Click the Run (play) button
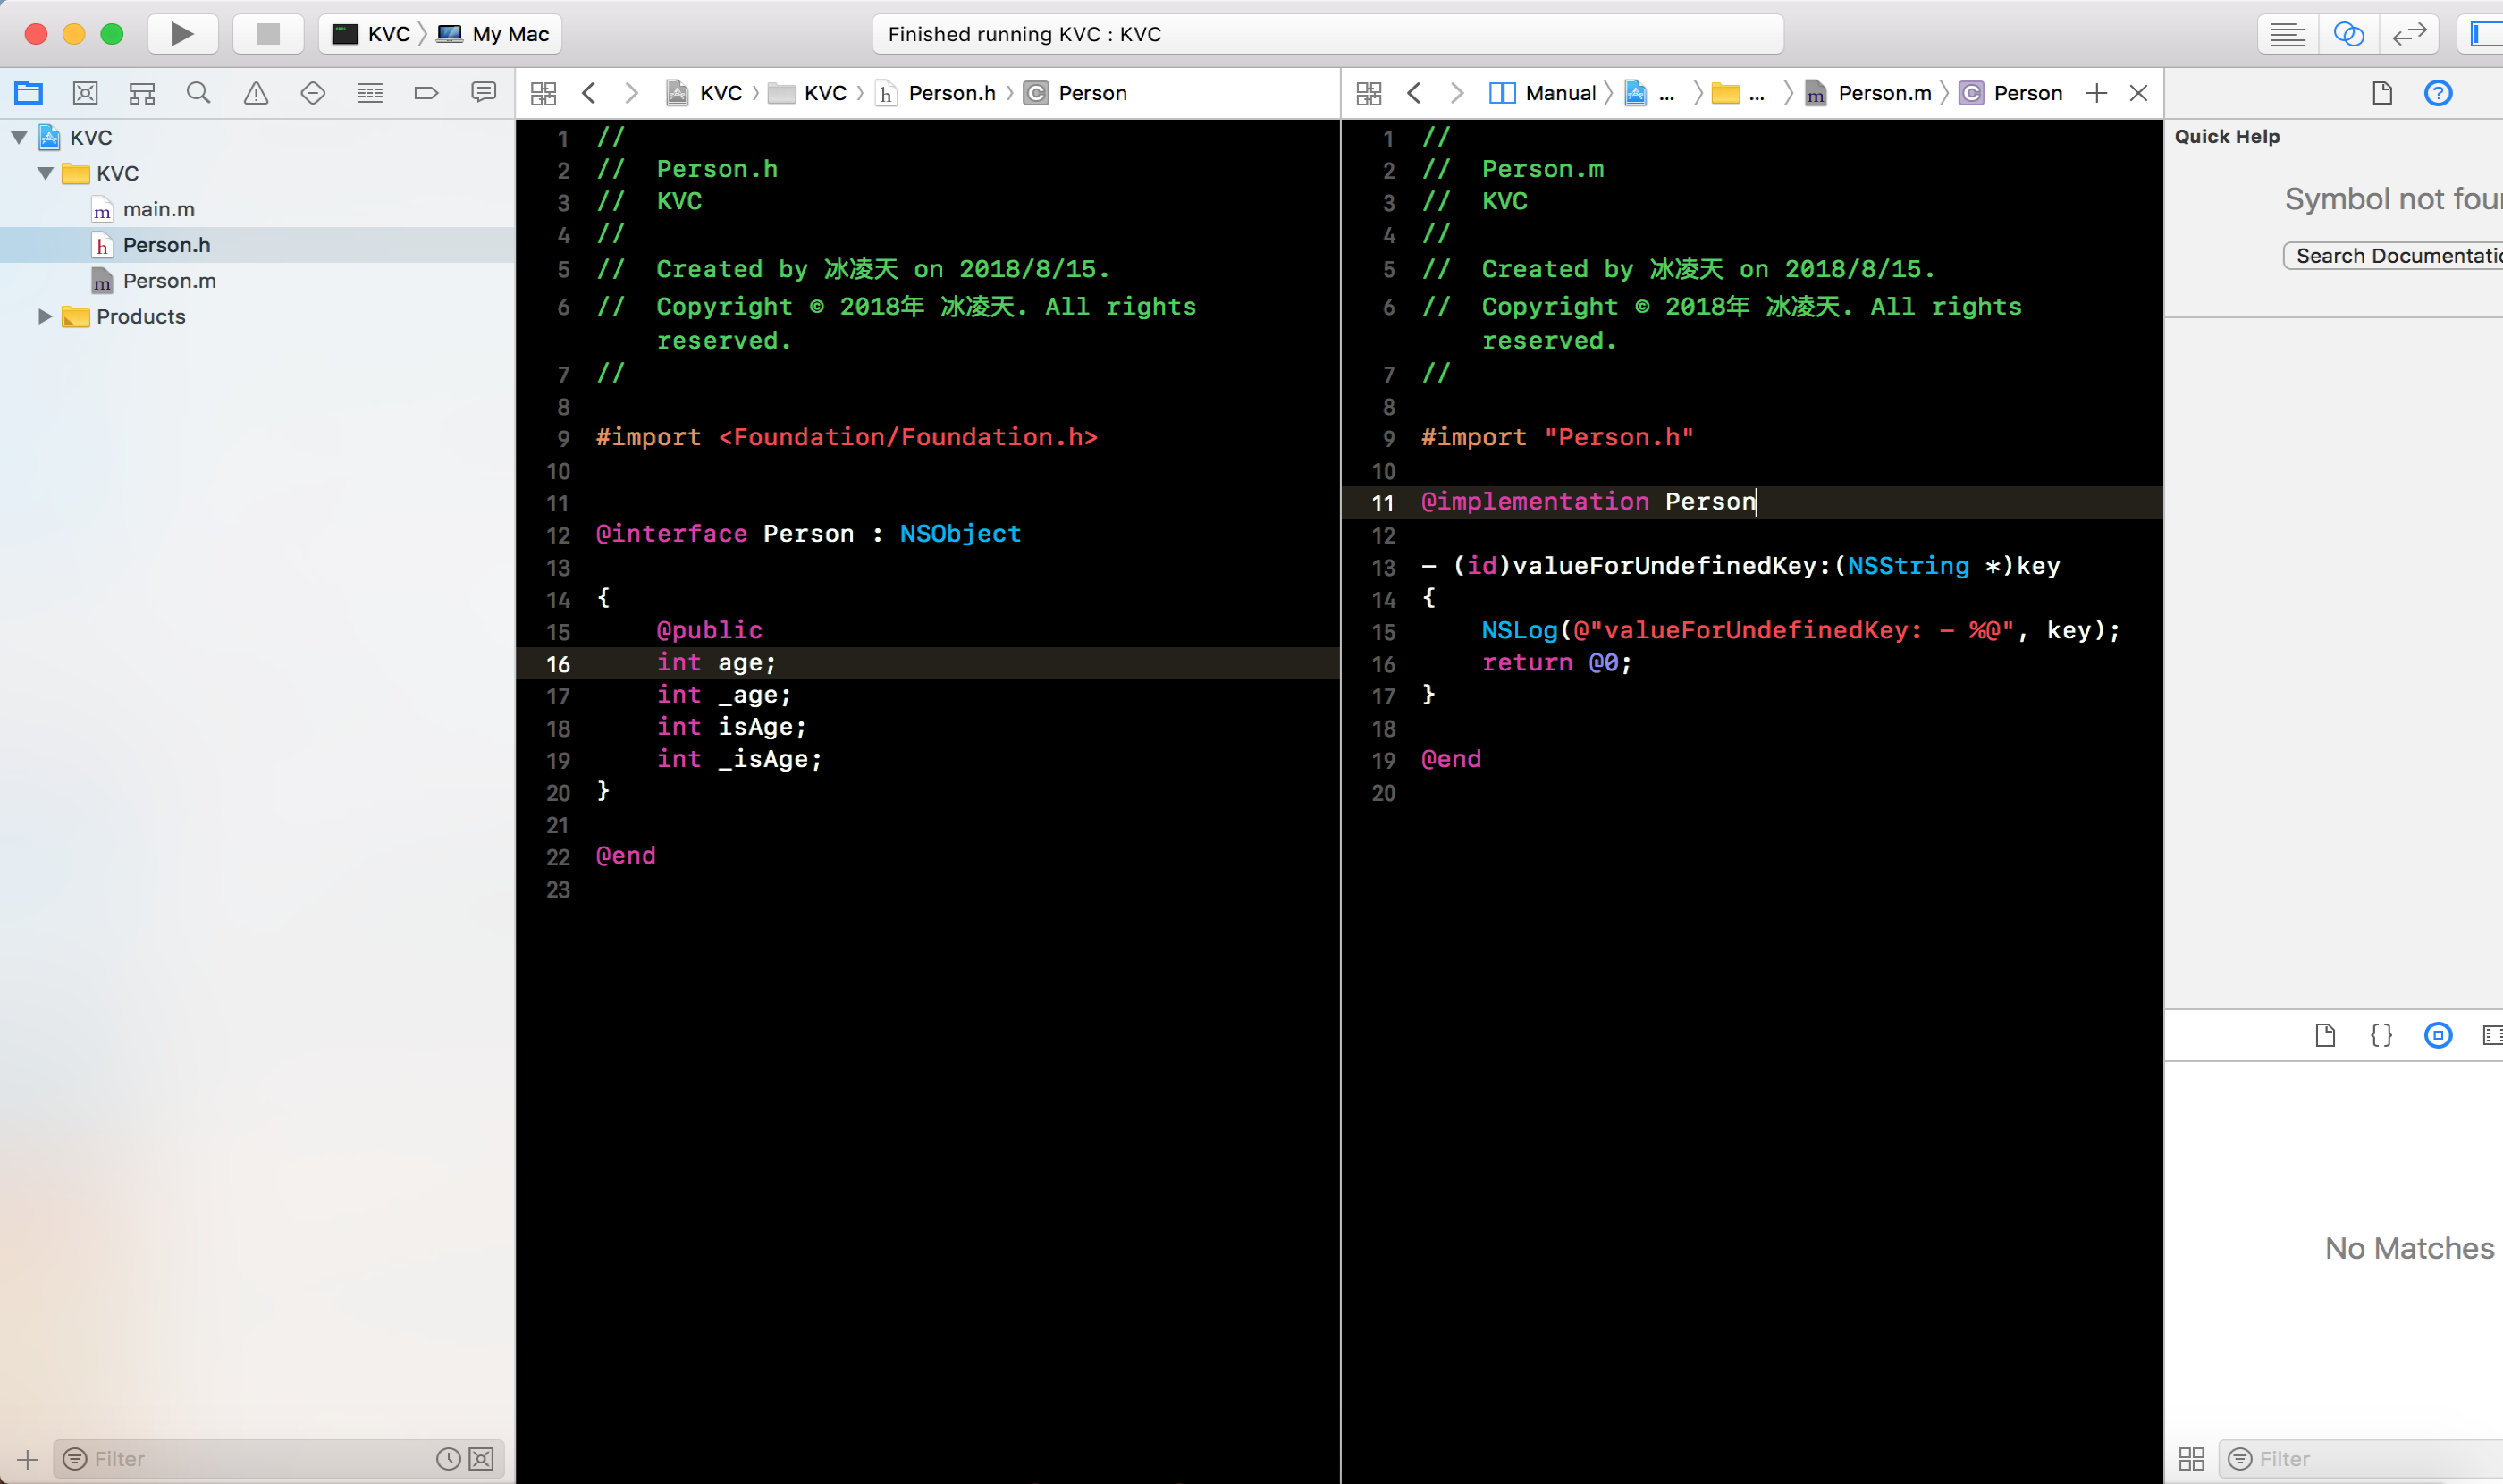2503x1484 pixels. (182, 34)
